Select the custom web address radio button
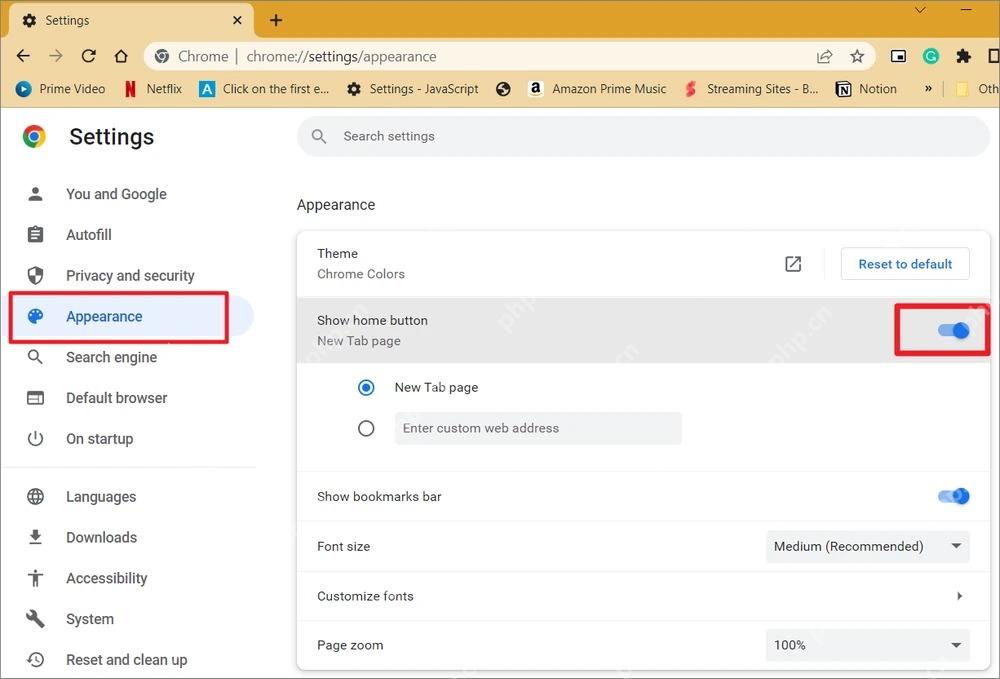 [x=366, y=428]
